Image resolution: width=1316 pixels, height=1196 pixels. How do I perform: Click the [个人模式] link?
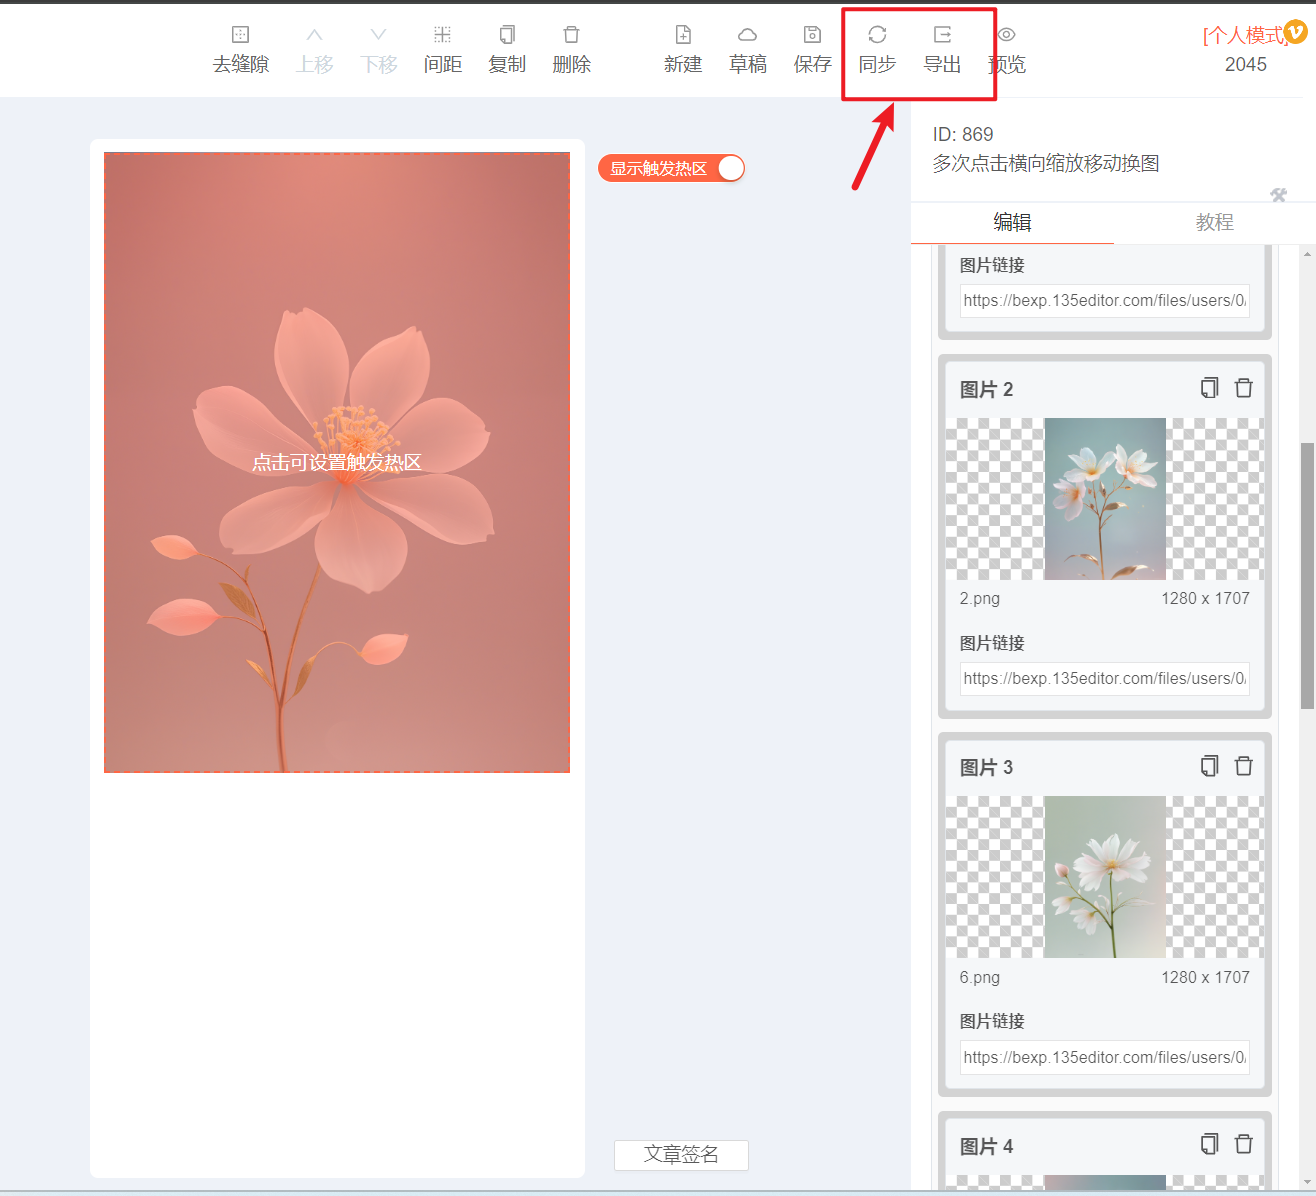click(x=1244, y=36)
